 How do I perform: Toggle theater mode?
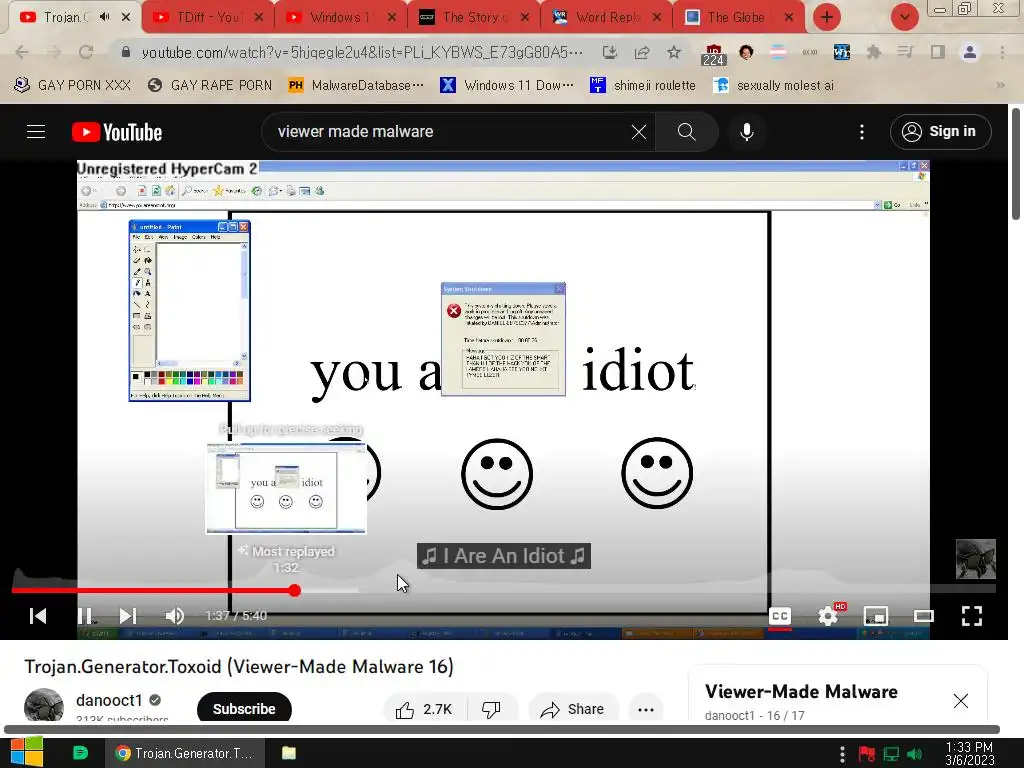click(924, 616)
